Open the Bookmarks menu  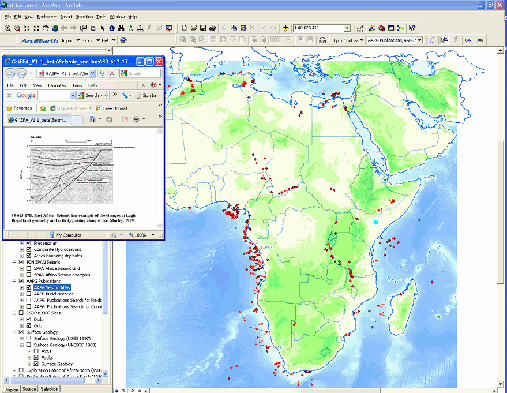pyautogui.click(x=46, y=17)
